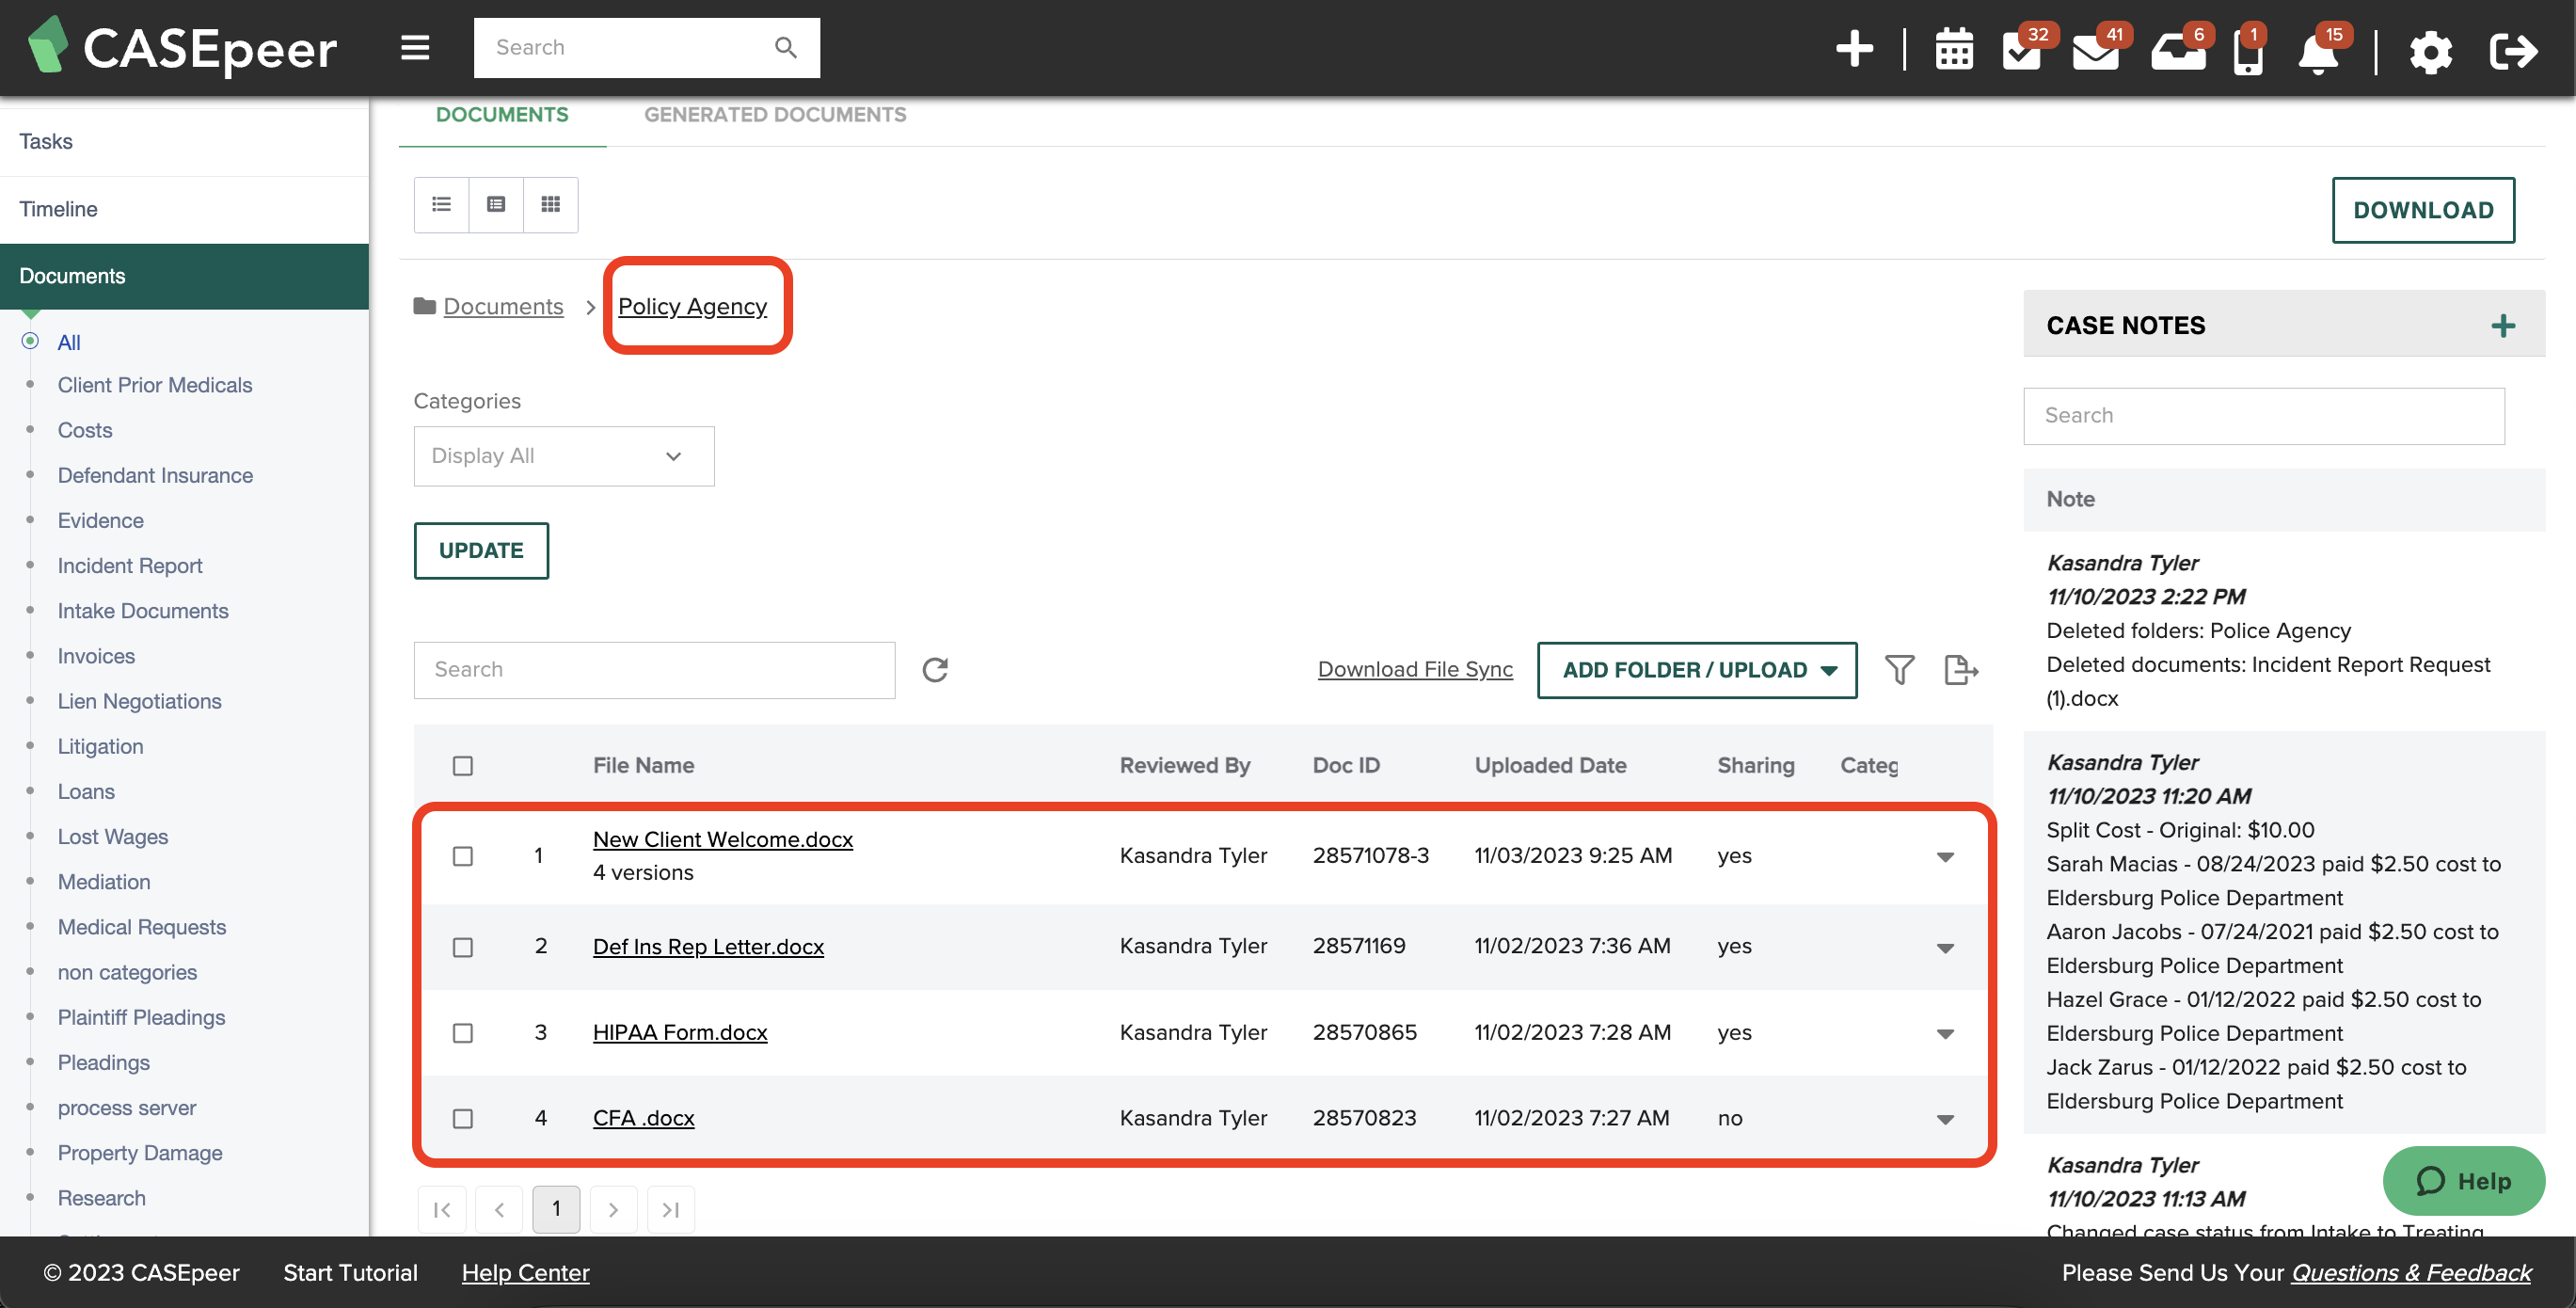Click the logout arrow icon
The width and height of the screenshot is (2576, 1308).
tap(2512, 51)
